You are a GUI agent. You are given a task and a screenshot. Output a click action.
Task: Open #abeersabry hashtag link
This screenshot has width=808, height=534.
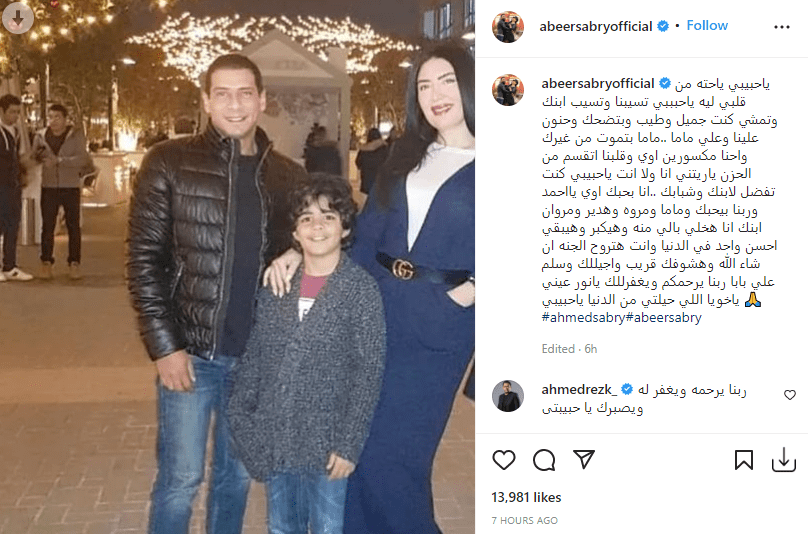pos(664,318)
